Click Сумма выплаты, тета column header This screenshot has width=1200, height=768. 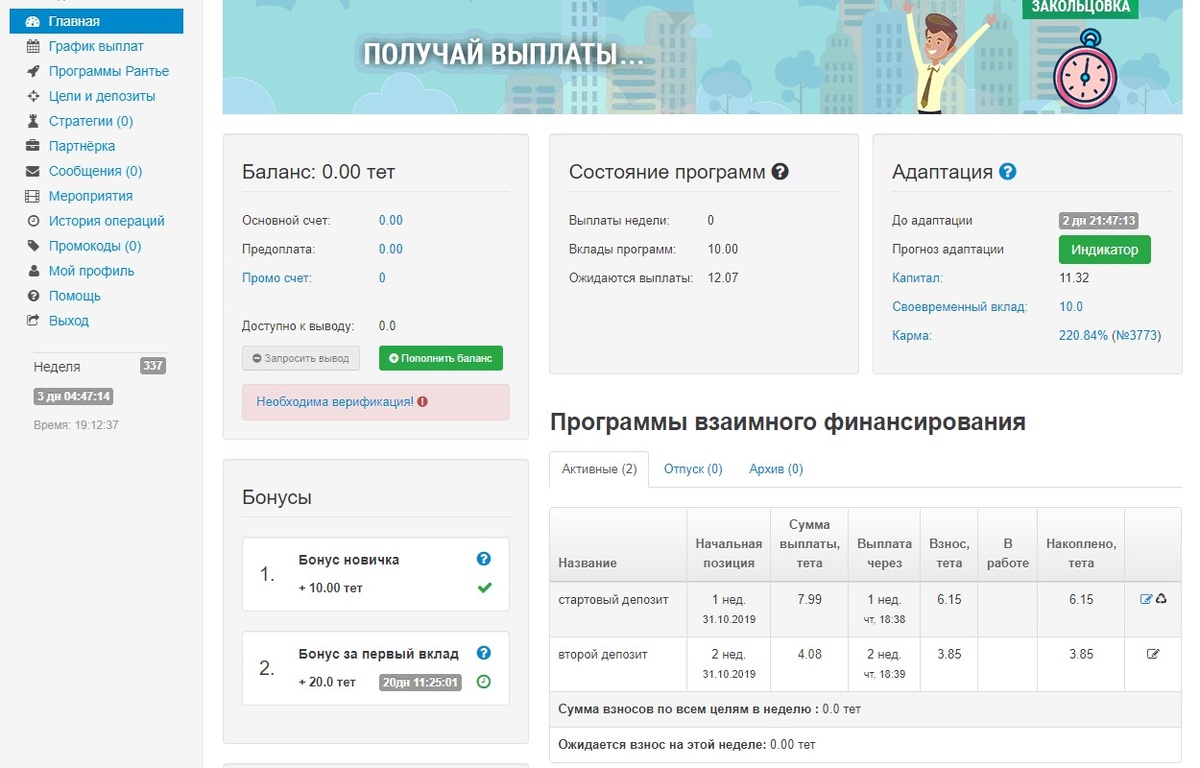(809, 544)
